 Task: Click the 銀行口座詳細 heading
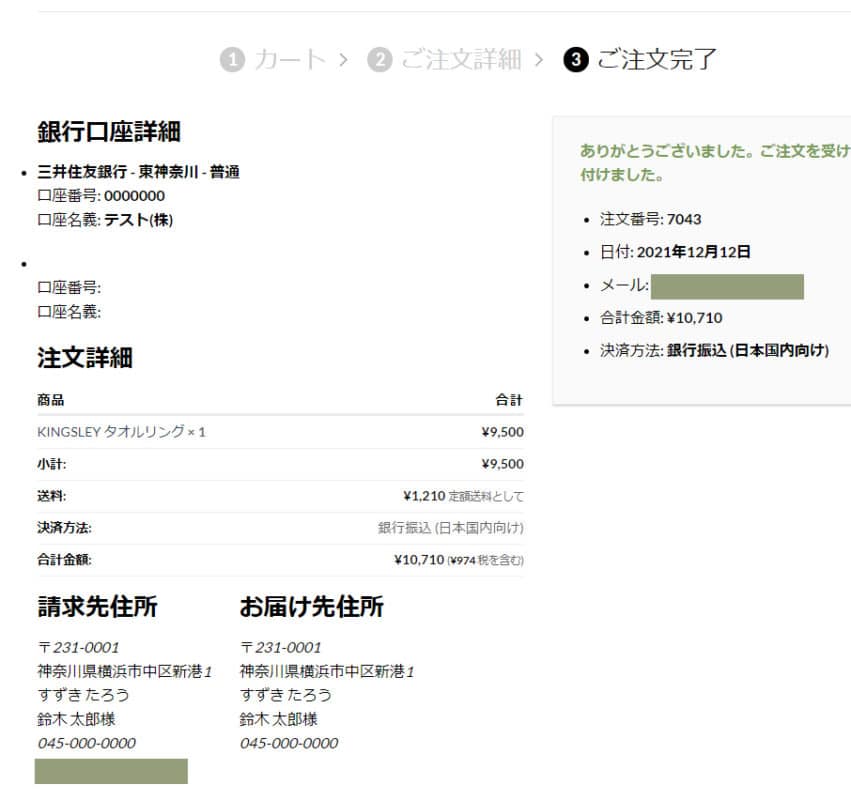click(x=108, y=132)
